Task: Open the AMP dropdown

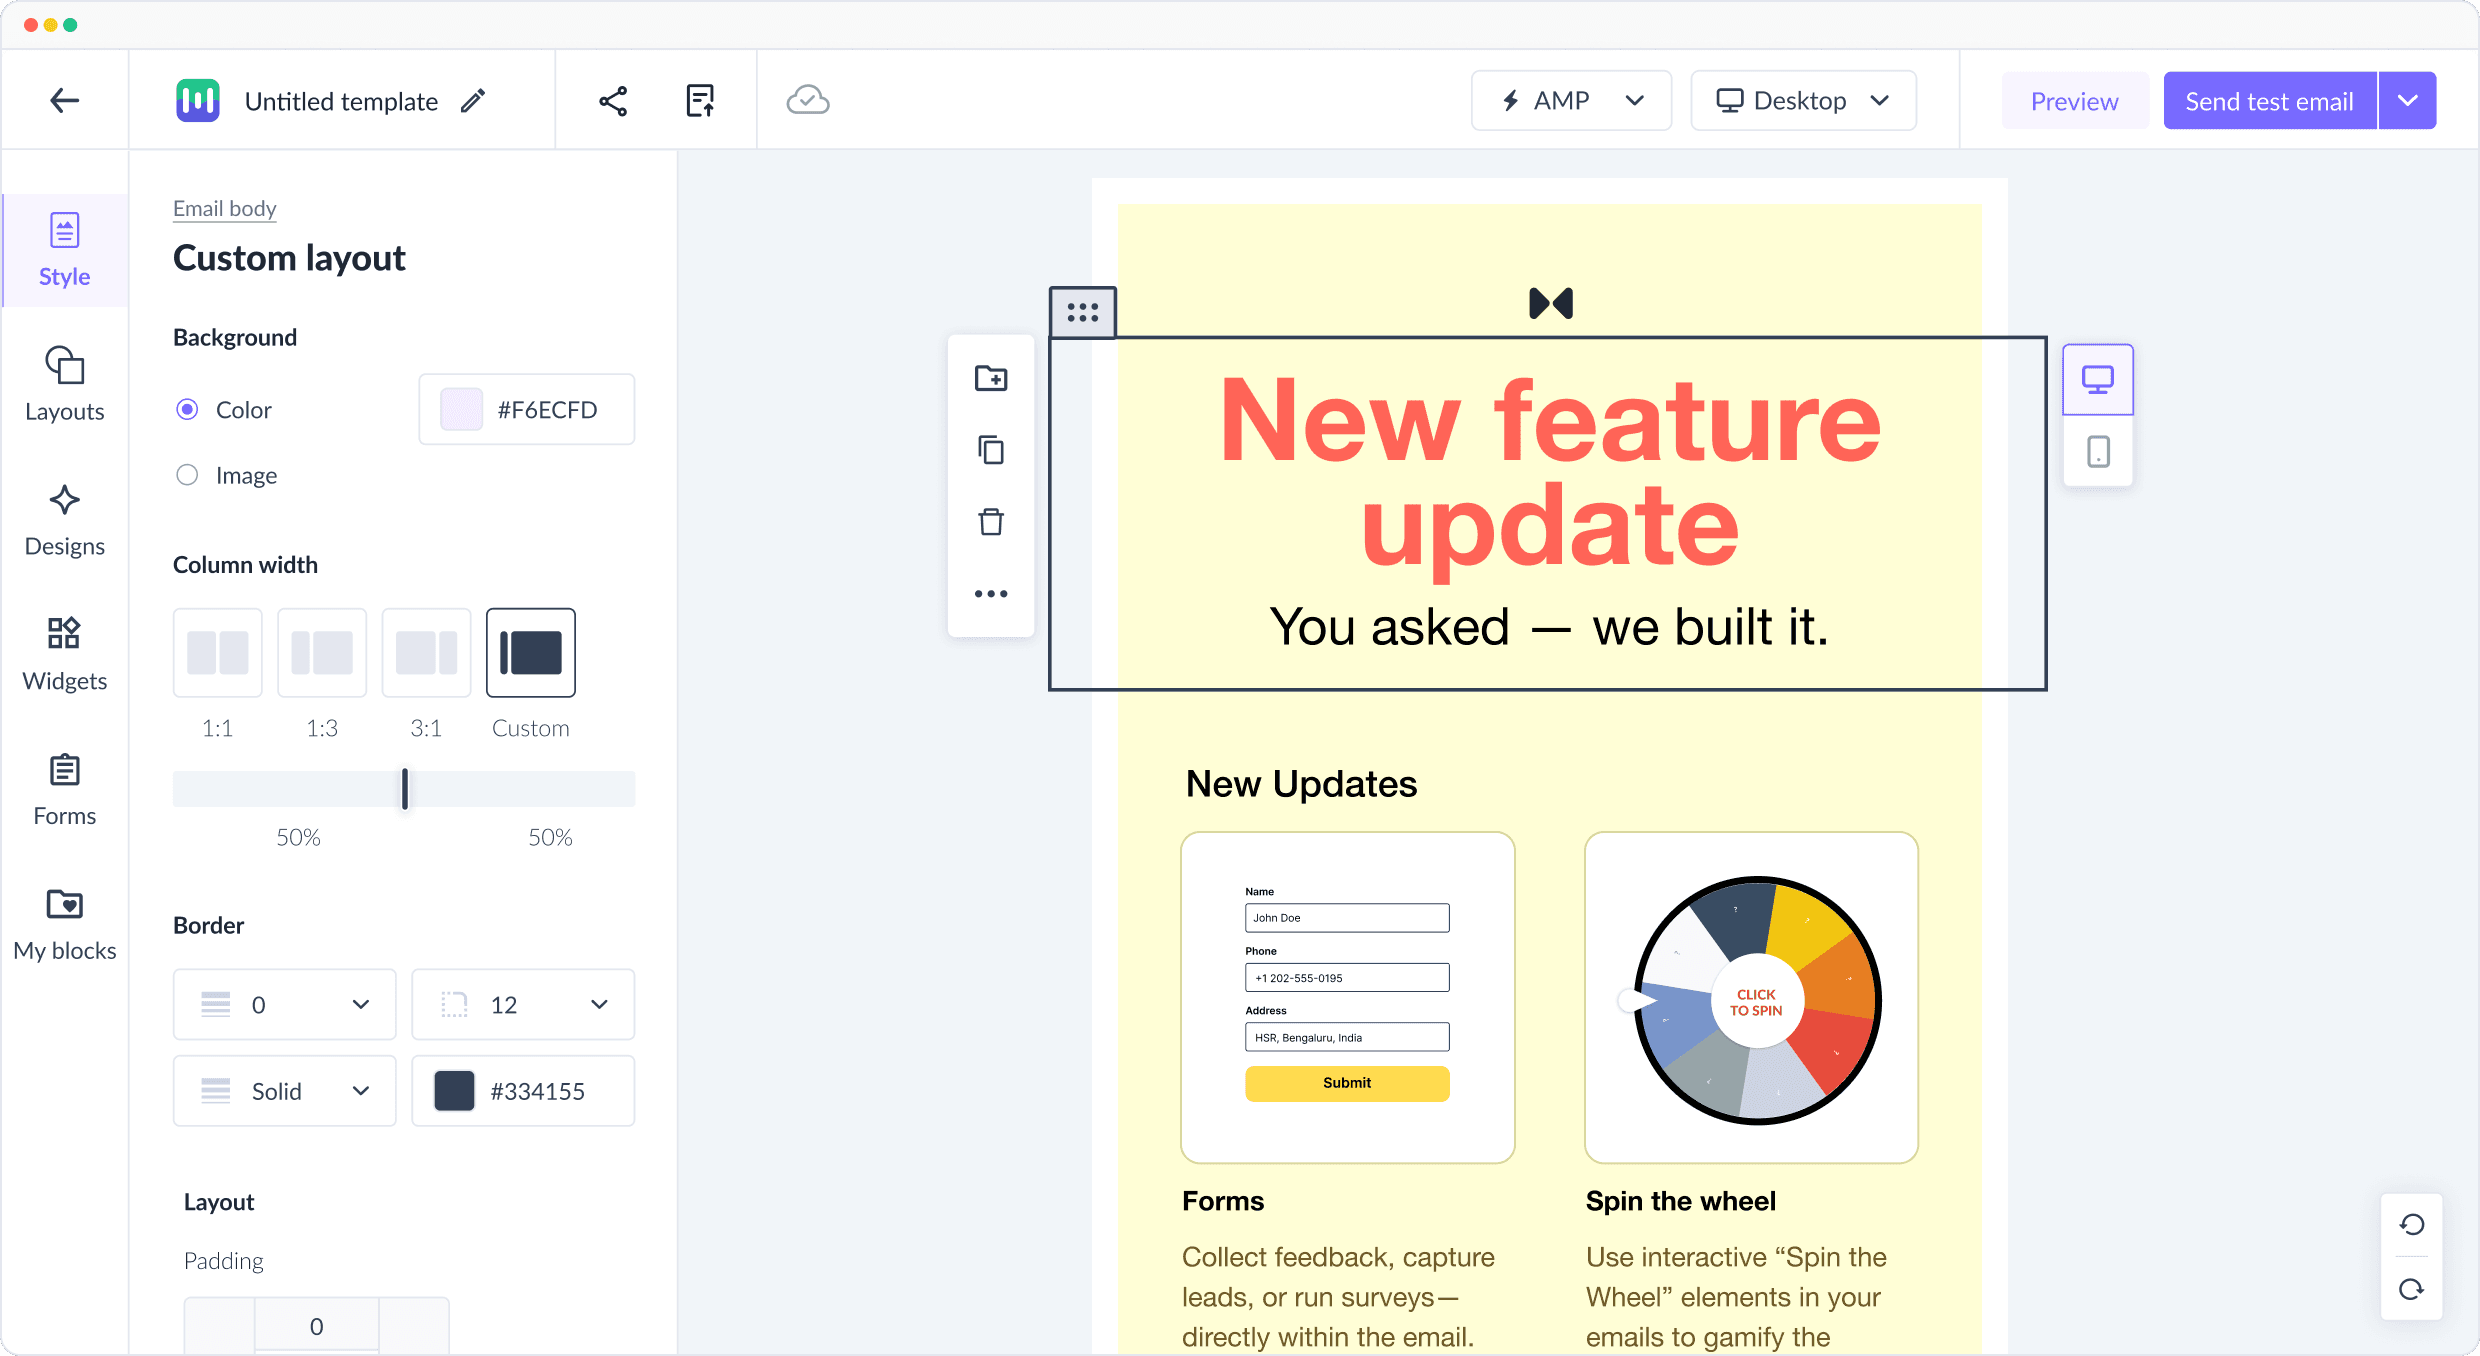Action: coord(1571,101)
